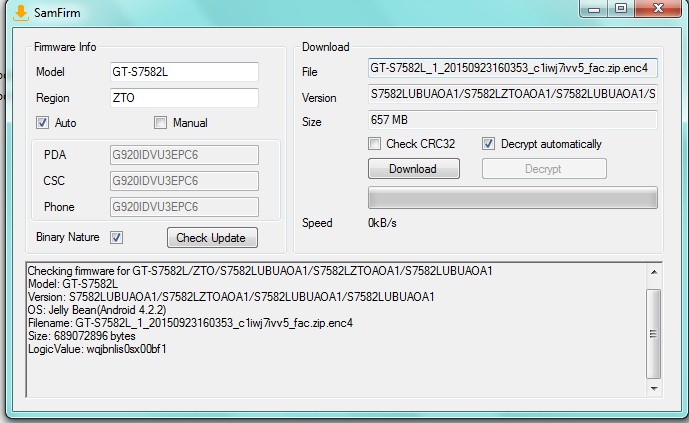Click the Download button
The width and height of the screenshot is (689, 423).
pos(413,169)
